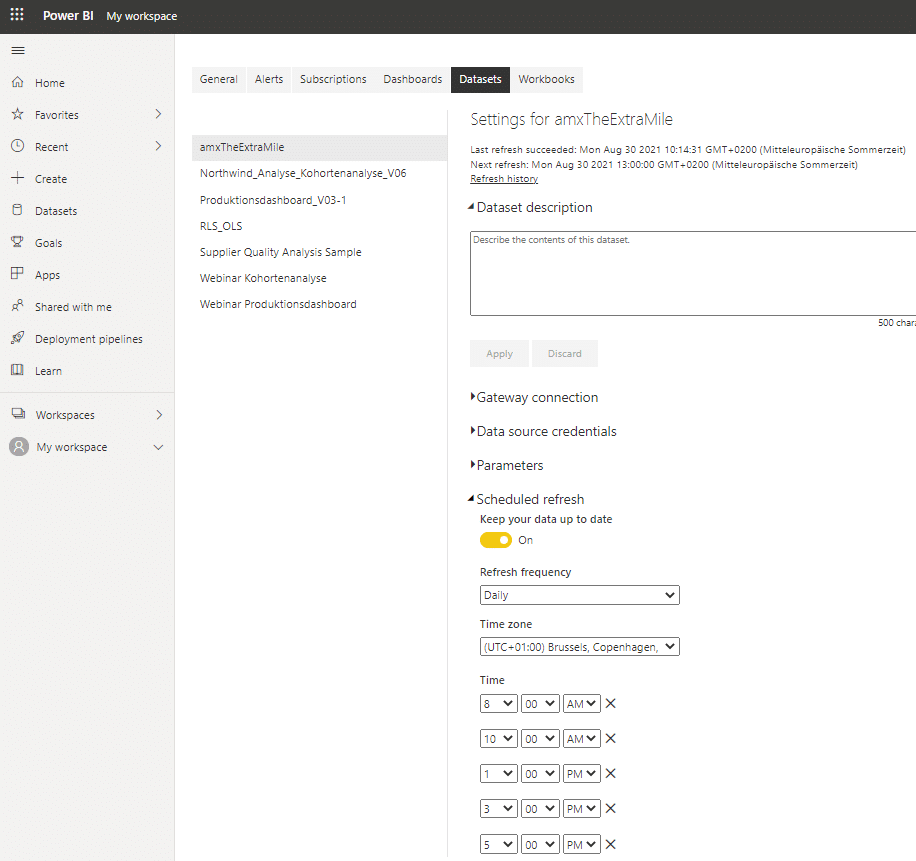This screenshot has height=861, width=916.
Task: Expand Favorites flyout chevron
Action: 158,114
